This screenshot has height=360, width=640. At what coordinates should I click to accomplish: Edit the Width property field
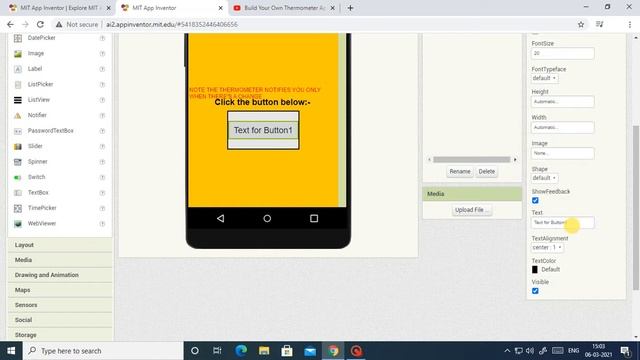[x=562, y=127]
